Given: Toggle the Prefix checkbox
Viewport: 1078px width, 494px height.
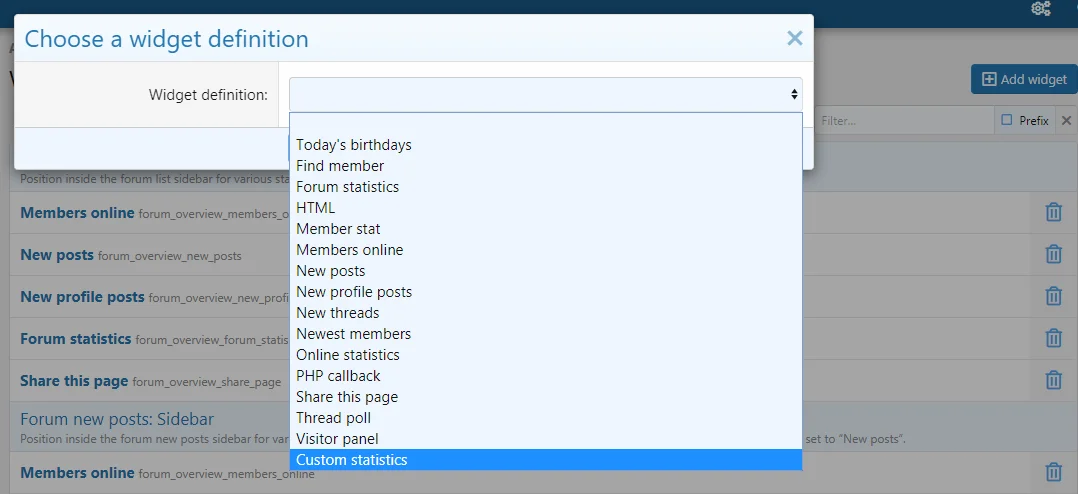Looking at the screenshot, I should coord(1007,120).
